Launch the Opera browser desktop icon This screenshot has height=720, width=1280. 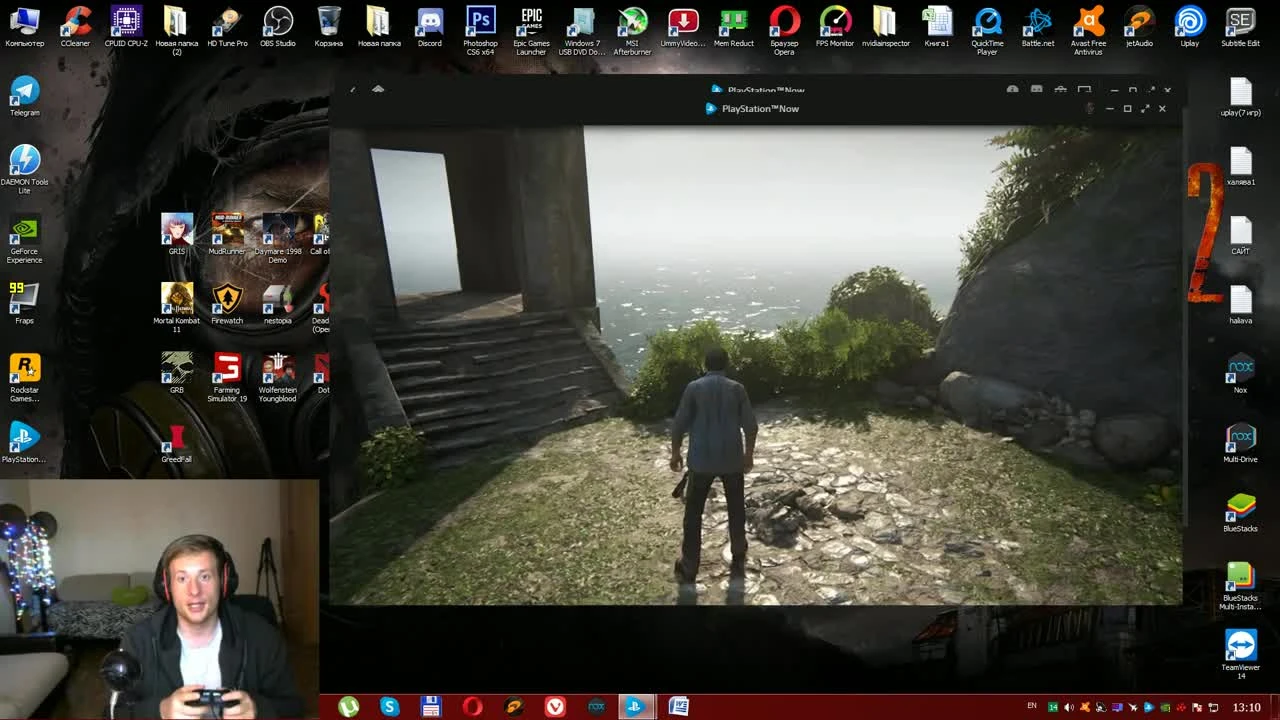(x=784, y=30)
